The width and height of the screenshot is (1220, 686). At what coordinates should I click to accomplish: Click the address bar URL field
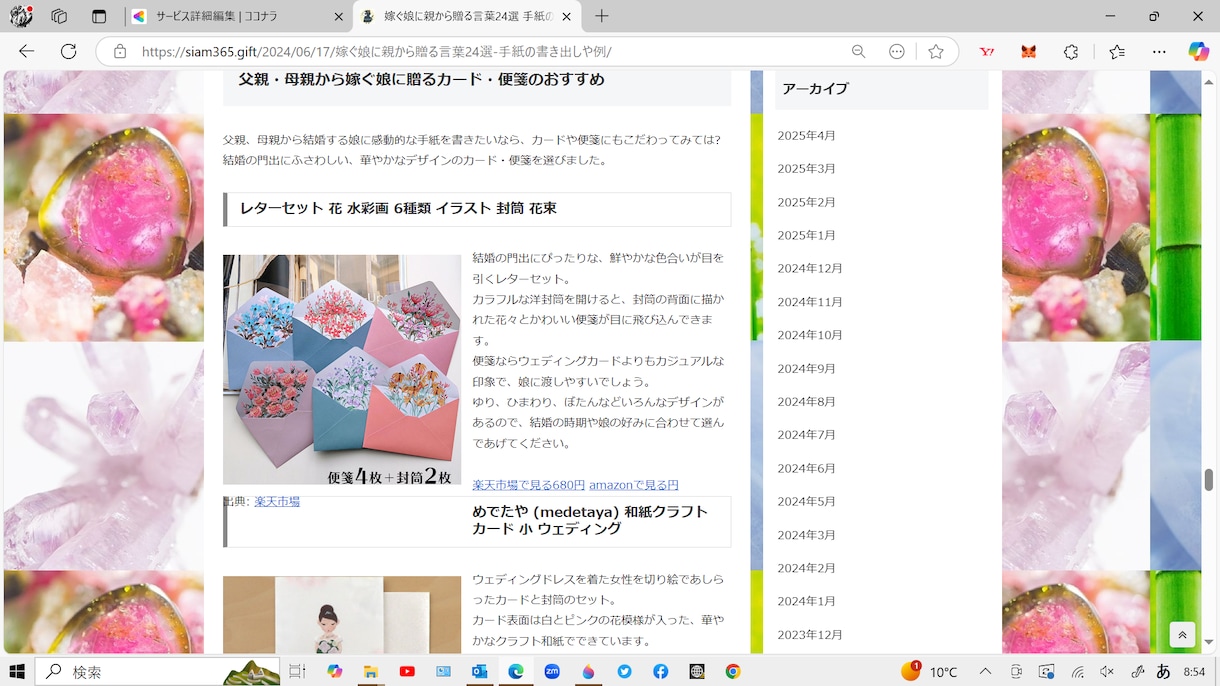click(490, 51)
